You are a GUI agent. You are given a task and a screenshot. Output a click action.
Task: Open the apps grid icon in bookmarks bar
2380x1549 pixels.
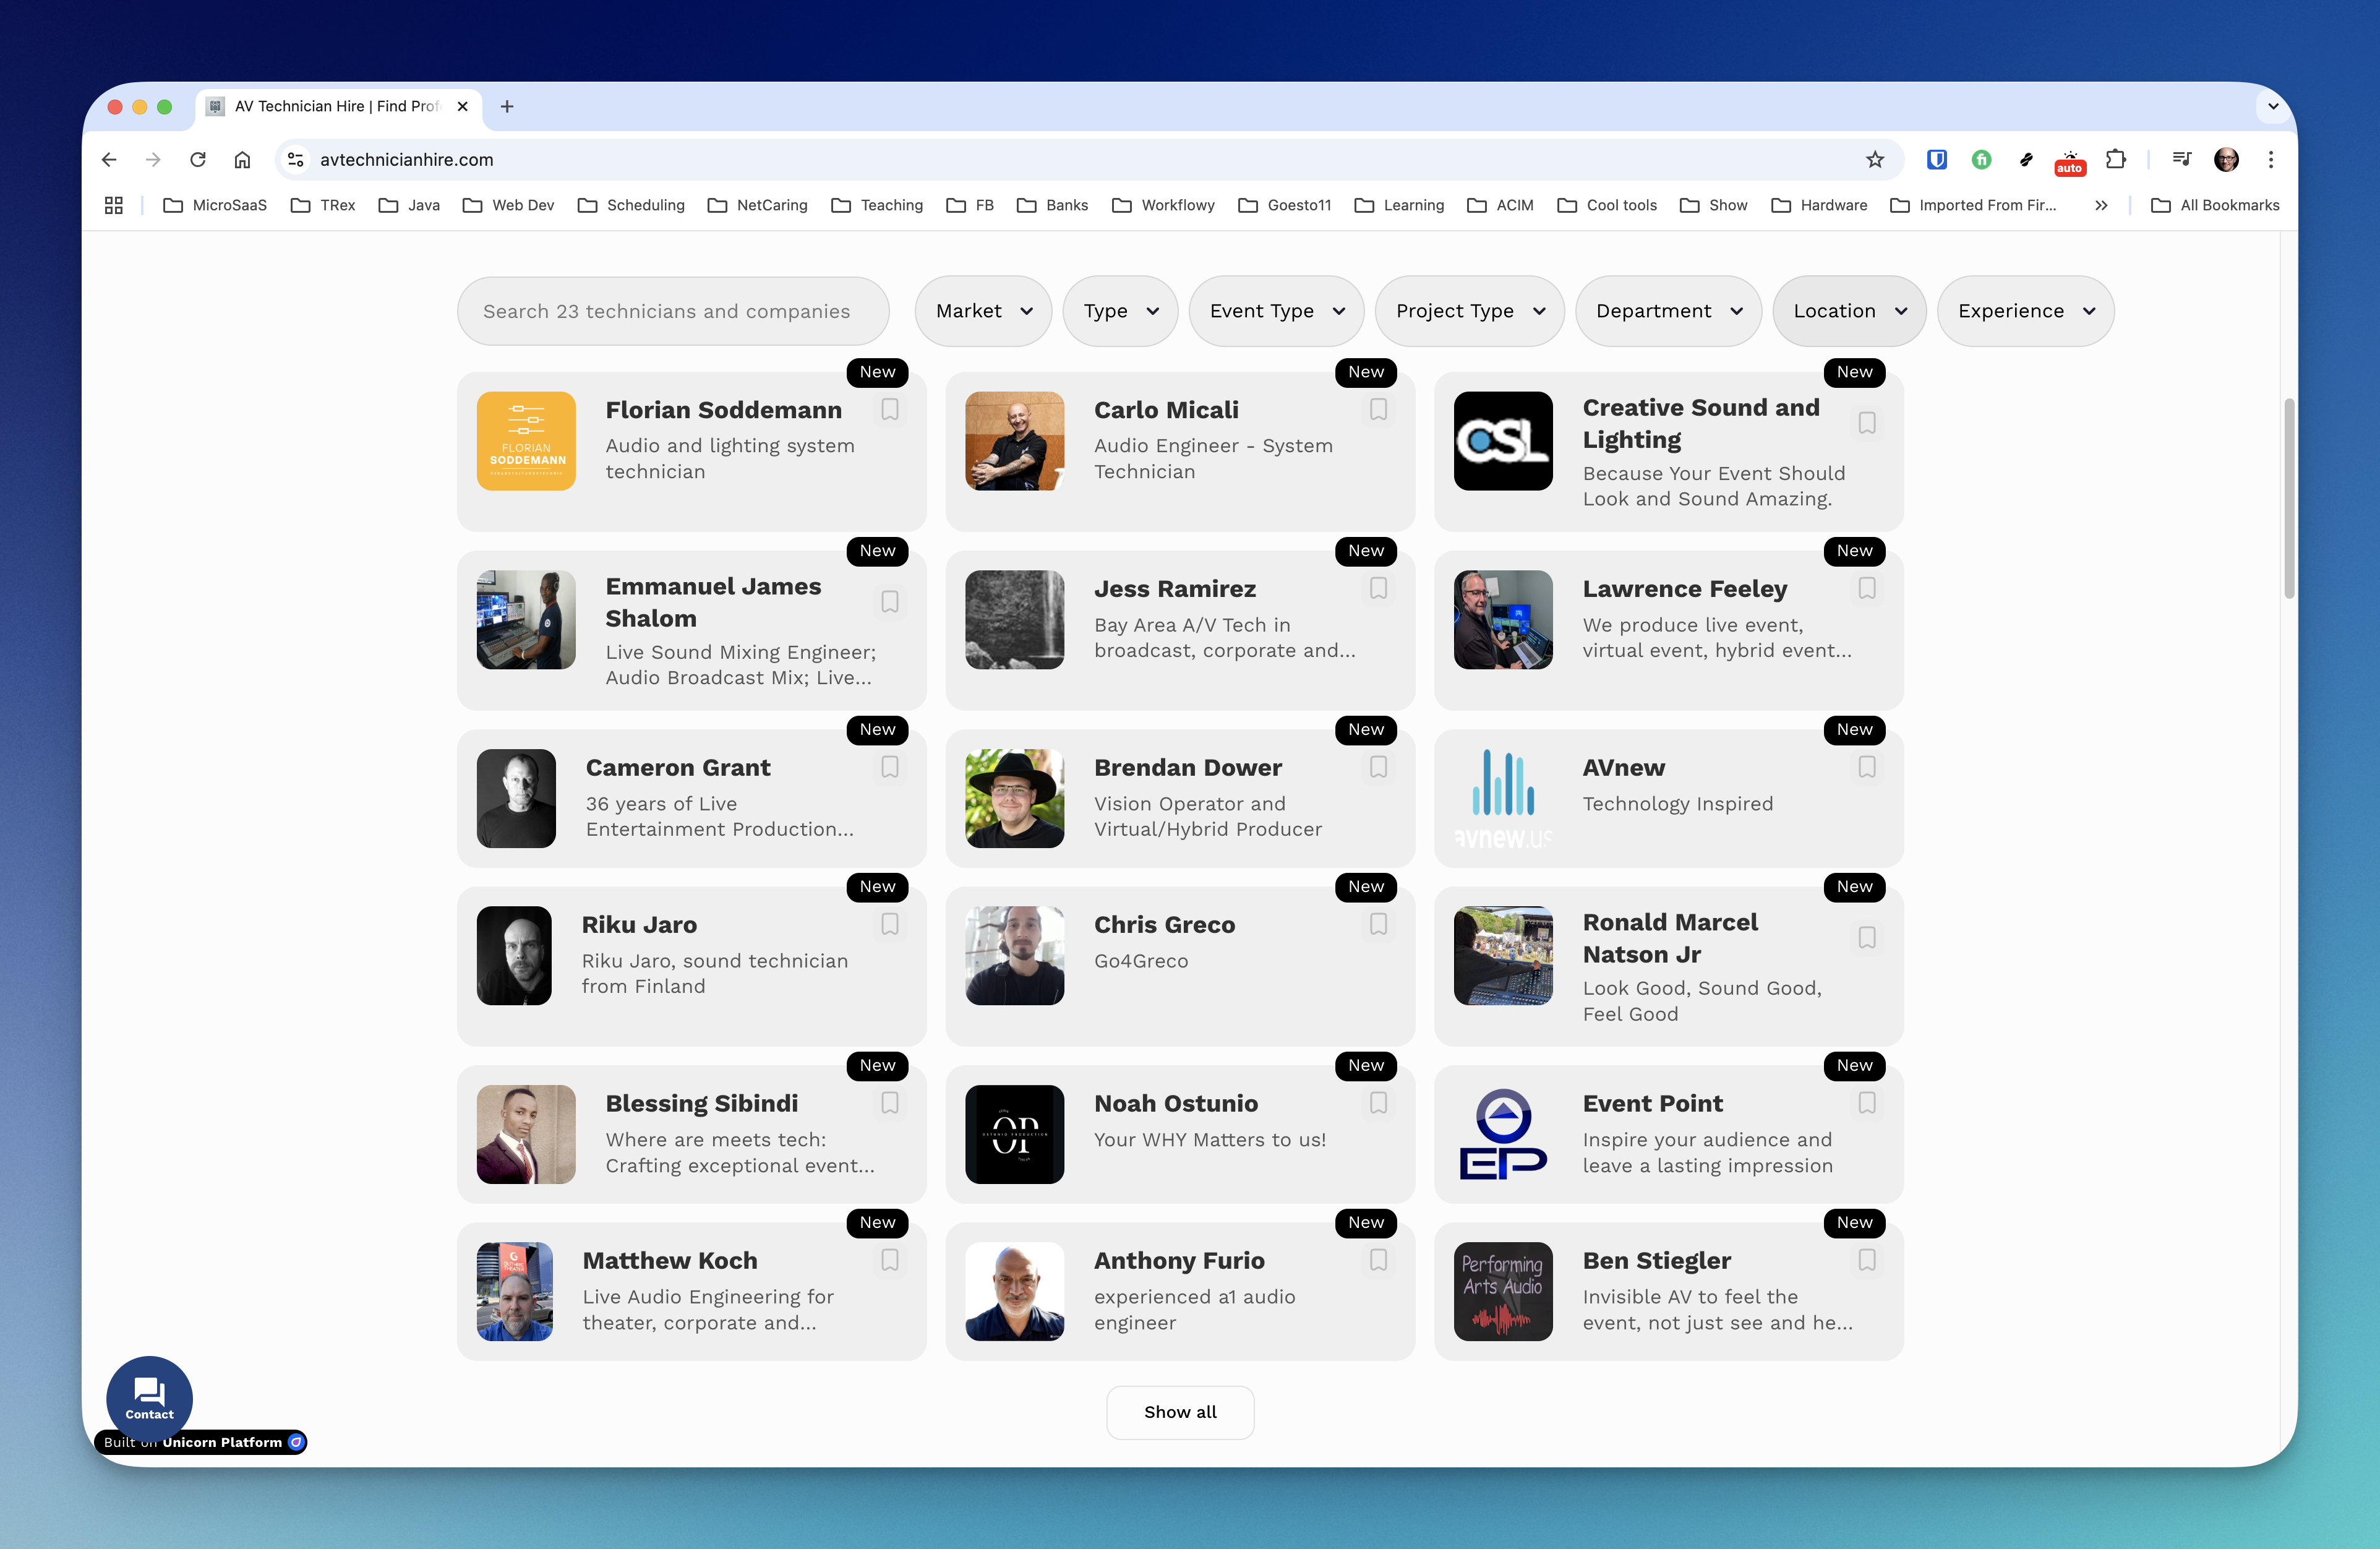pos(113,205)
